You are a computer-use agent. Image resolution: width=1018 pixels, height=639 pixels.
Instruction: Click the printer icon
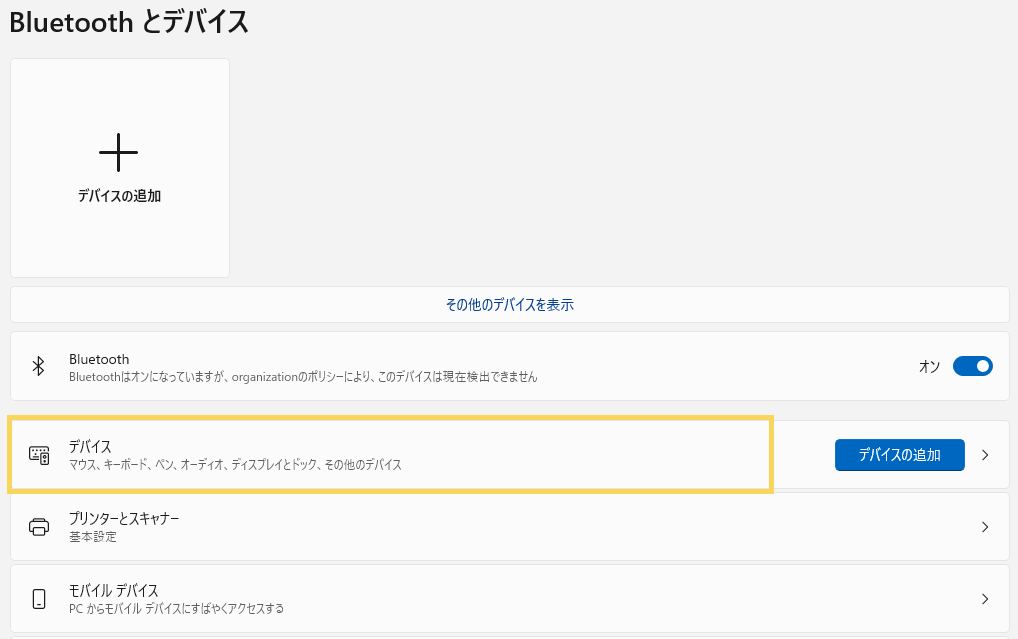[x=39, y=527]
